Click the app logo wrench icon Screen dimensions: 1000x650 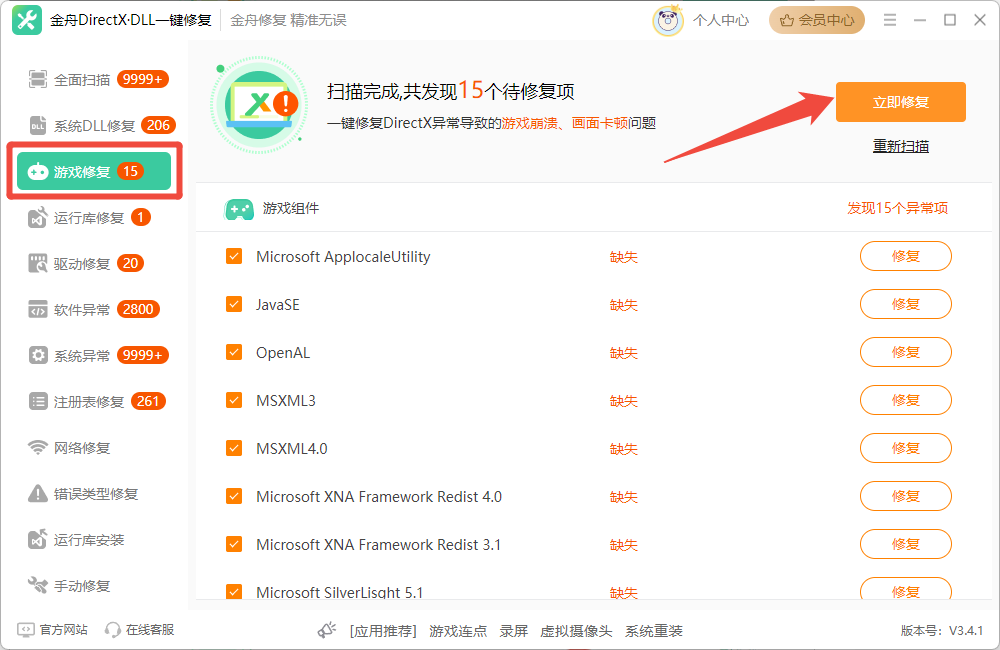(27, 20)
